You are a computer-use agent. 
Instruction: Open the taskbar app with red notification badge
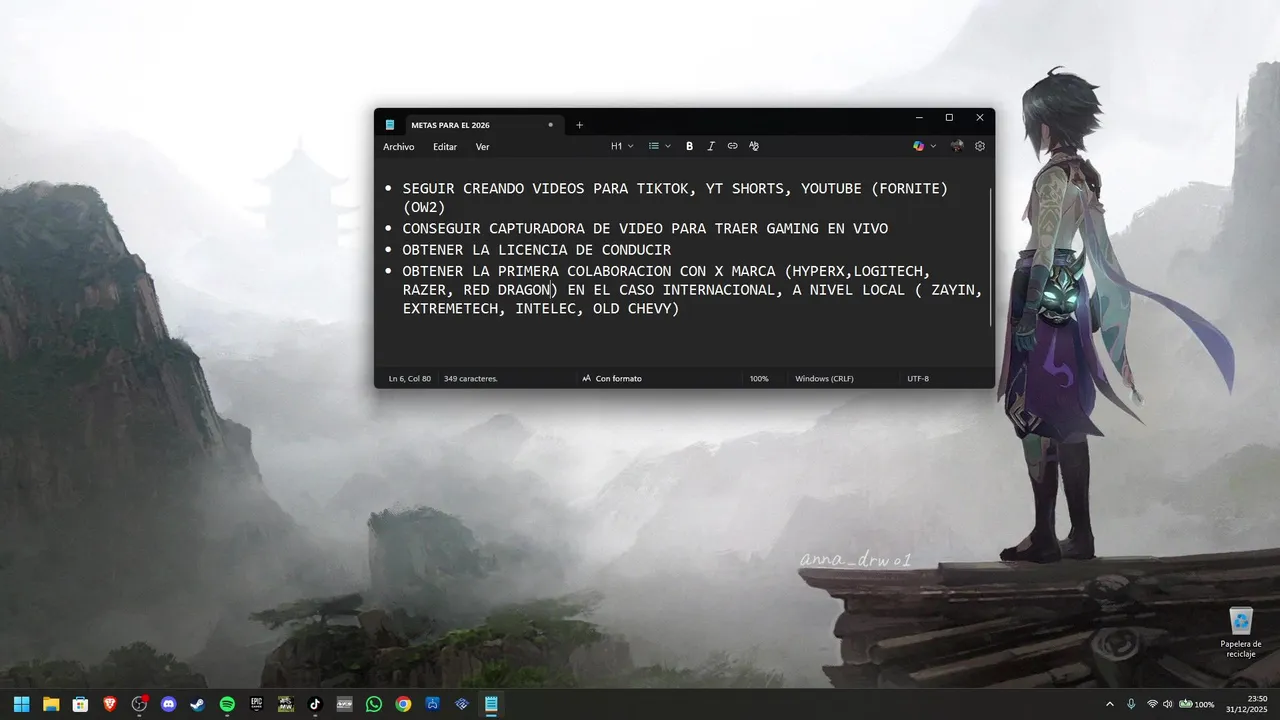[x=139, y=704]
